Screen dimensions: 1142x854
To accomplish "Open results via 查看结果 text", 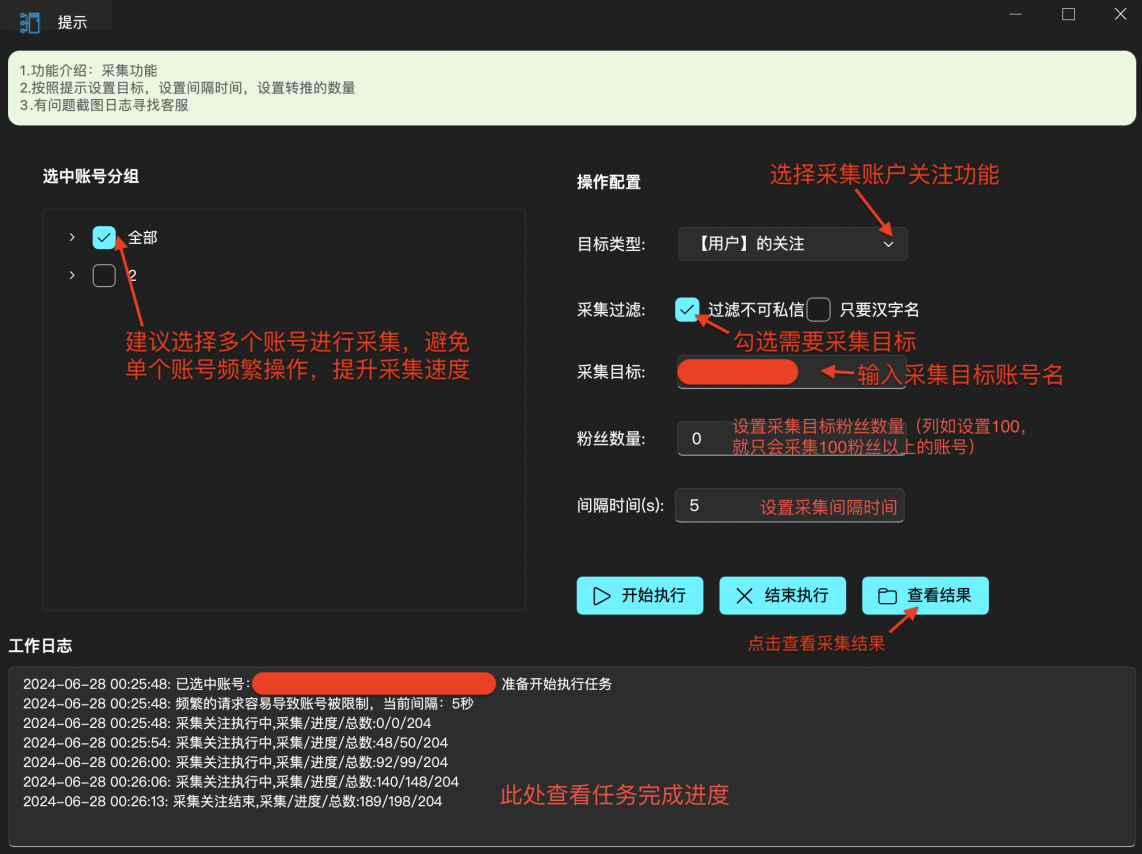I will pyautogui.click(x=939, y=596).
